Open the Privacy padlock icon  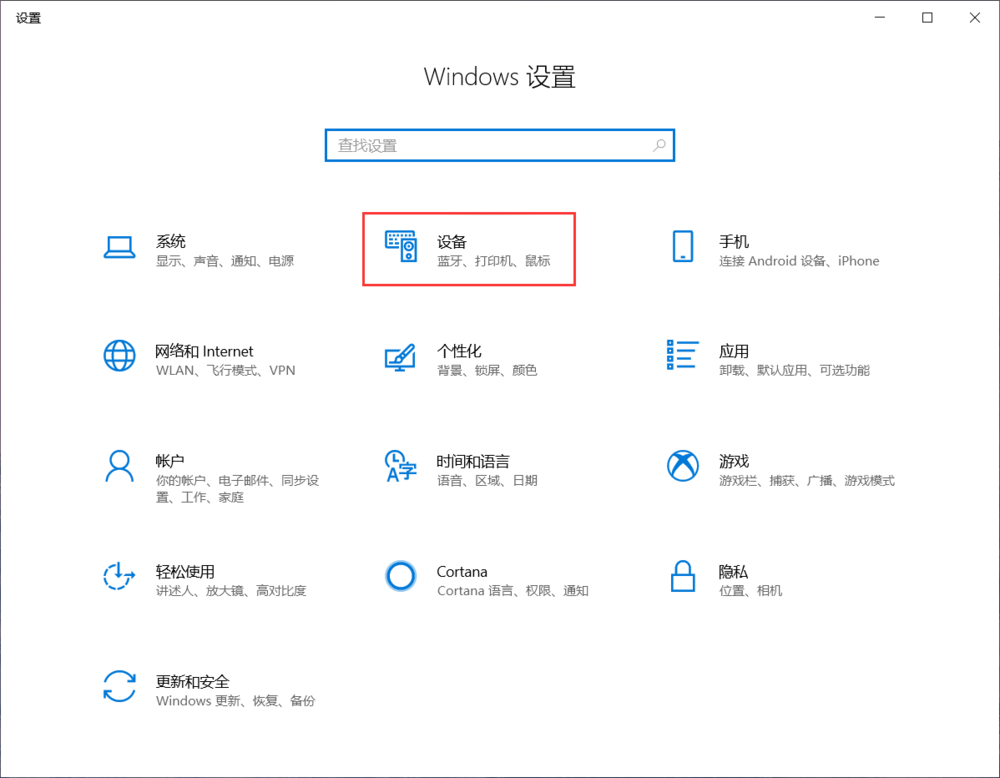tap(683, 576)
